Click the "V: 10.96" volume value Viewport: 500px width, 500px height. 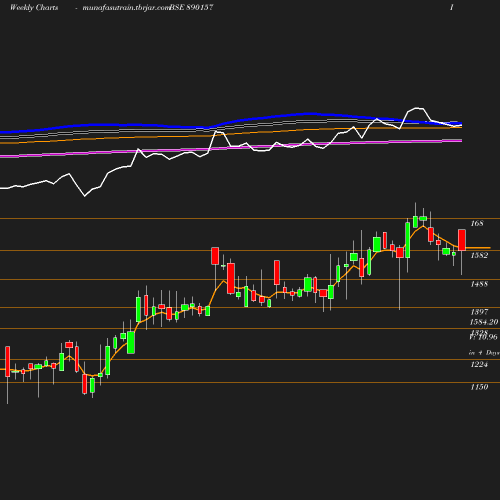(x=484, y=337)
